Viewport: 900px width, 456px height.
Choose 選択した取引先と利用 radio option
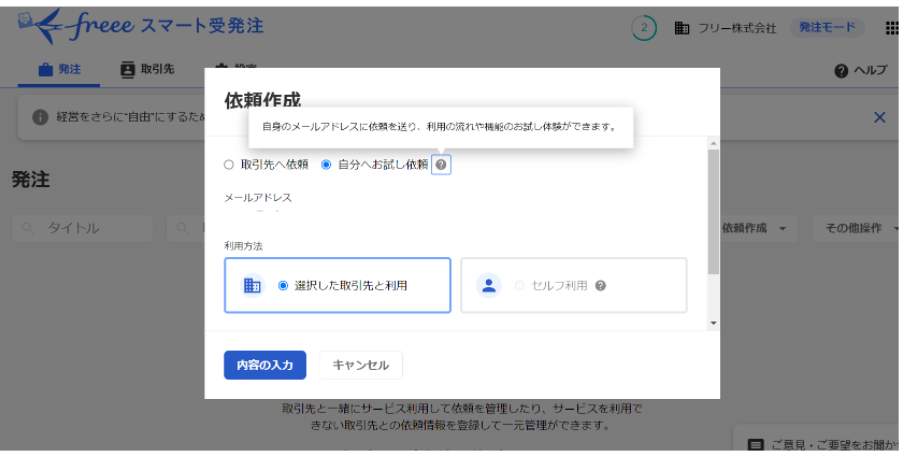[x=283, y=285]
